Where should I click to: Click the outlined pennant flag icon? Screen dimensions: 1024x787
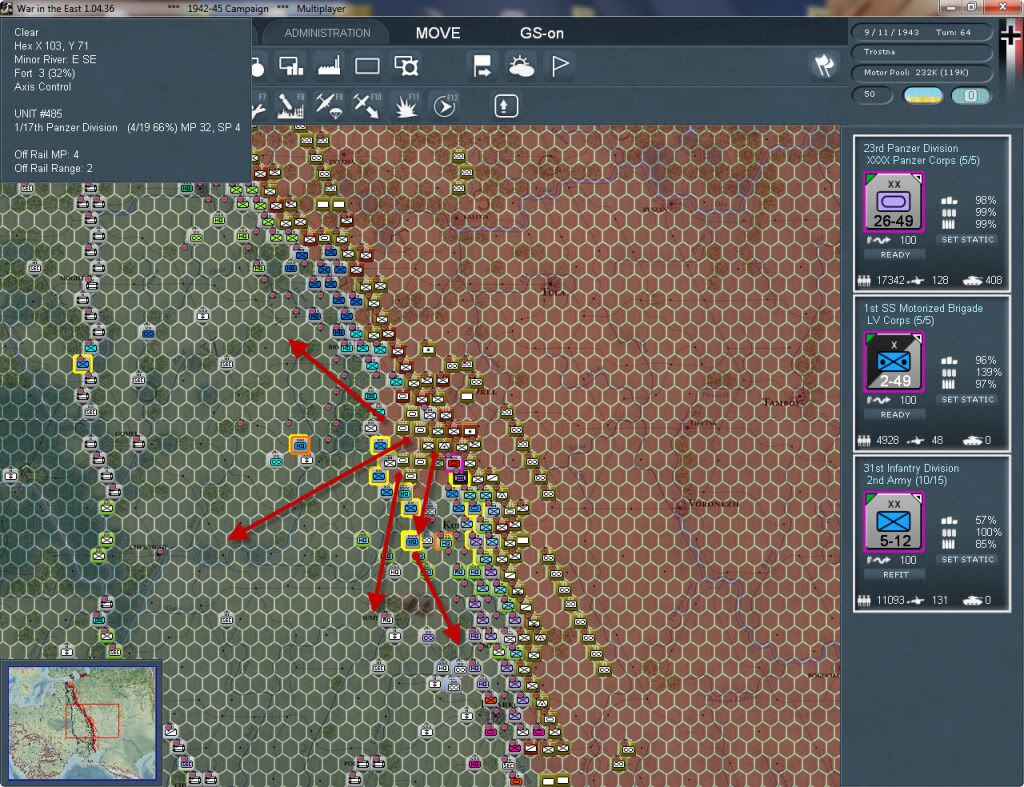pos(560,66)
